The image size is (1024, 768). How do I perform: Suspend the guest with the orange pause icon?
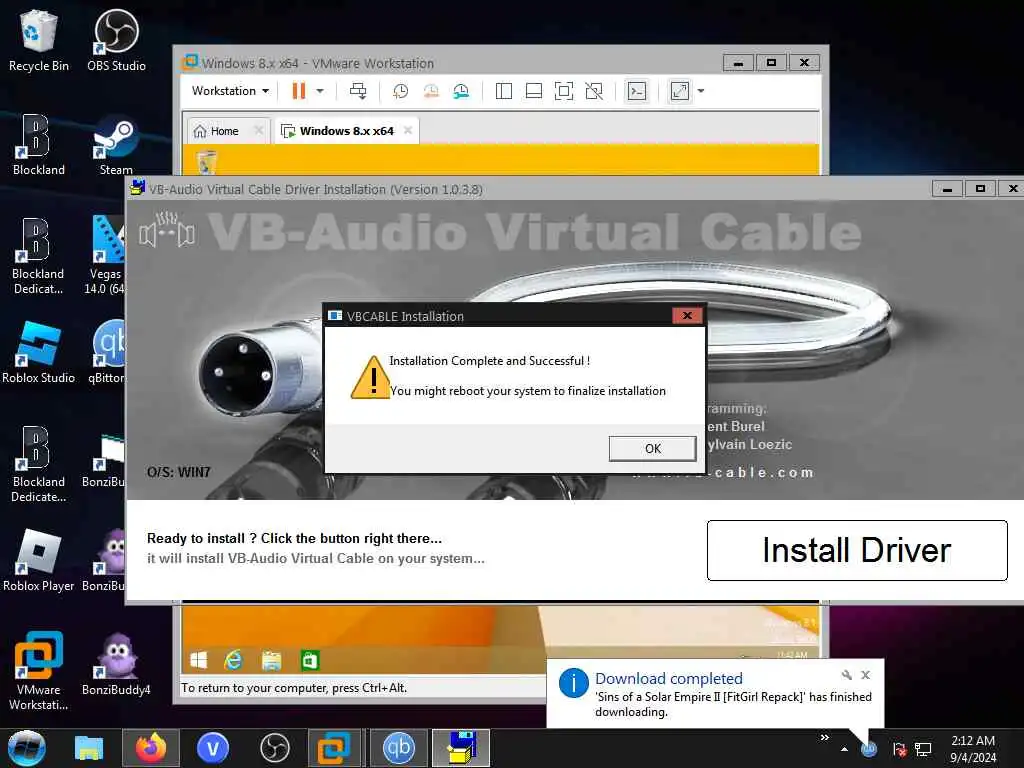tap(298, 91)
